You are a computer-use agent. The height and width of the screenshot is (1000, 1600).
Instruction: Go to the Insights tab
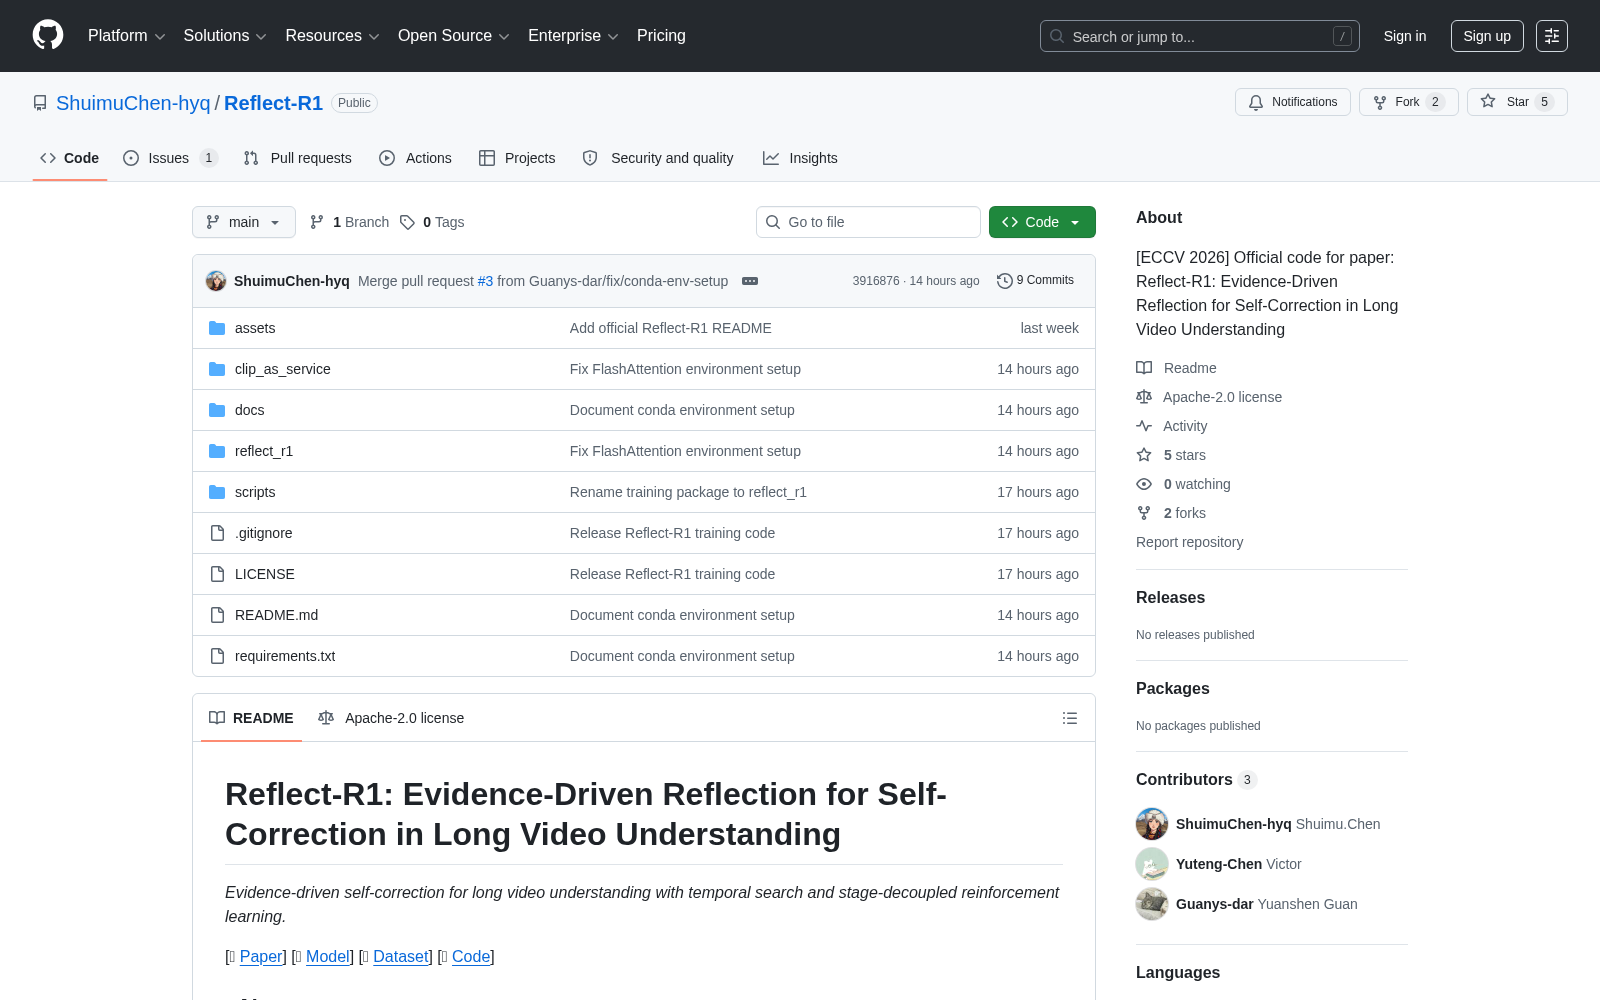point(800,158)
